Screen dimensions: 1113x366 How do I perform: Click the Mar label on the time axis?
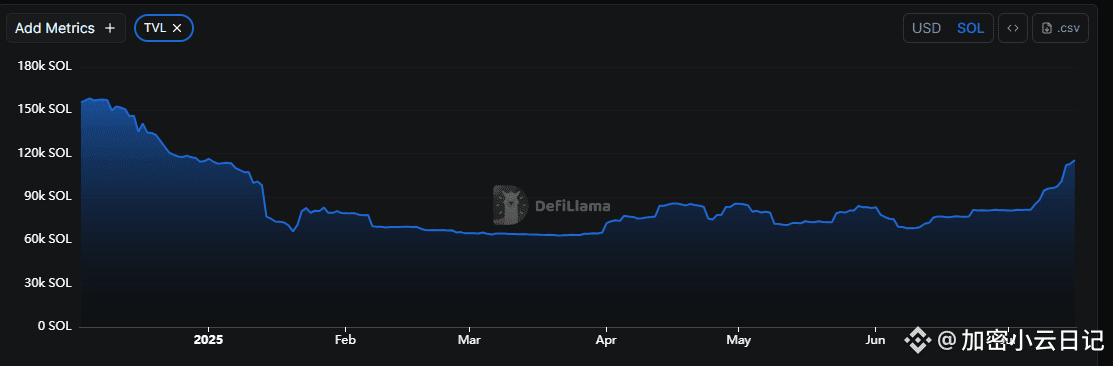469,340
